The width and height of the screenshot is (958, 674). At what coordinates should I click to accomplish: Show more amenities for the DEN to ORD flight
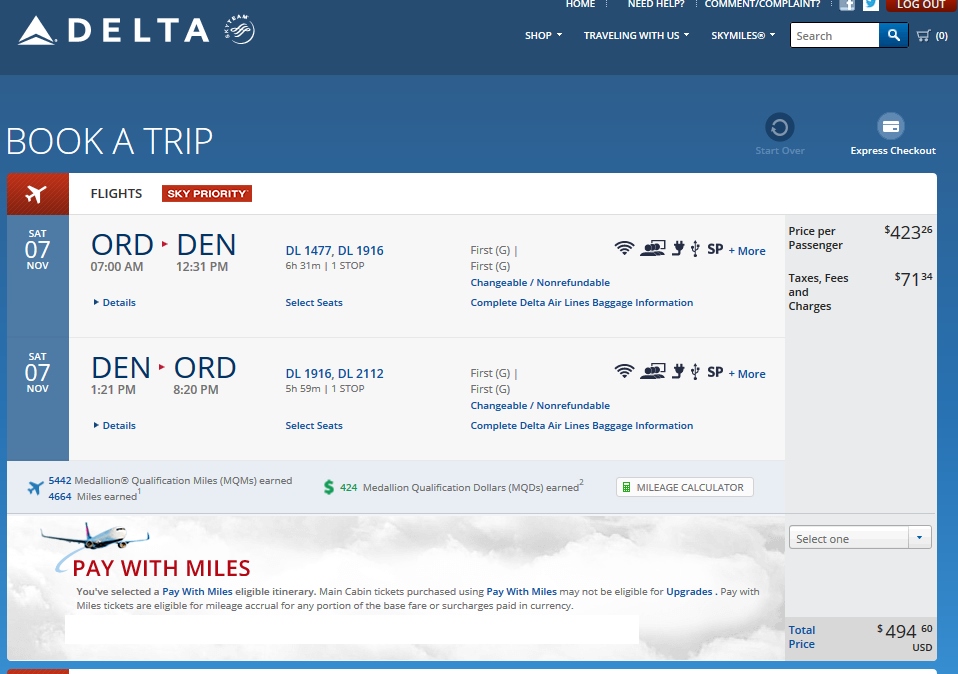[x=747, y=374]
